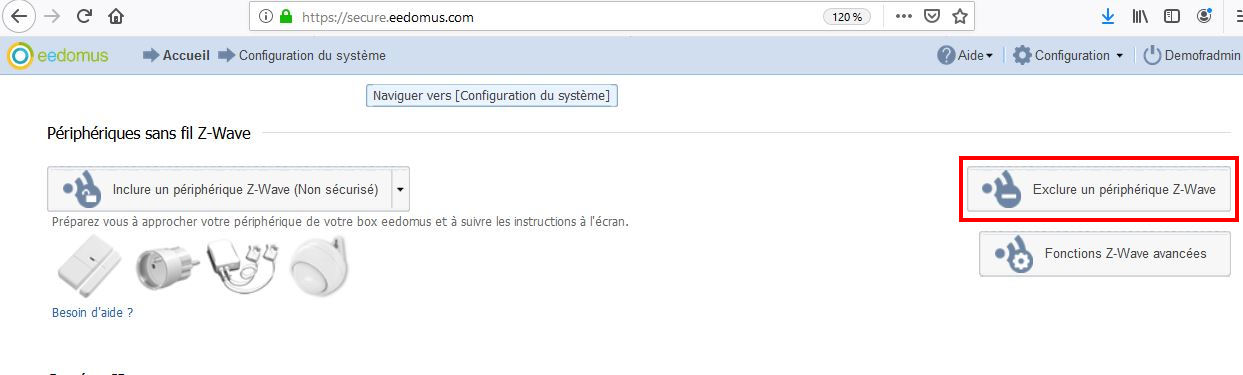This screenshot has height=375, width=1243.
Task: Open the Firefox library icon
Action: (x=1140, y=16)
